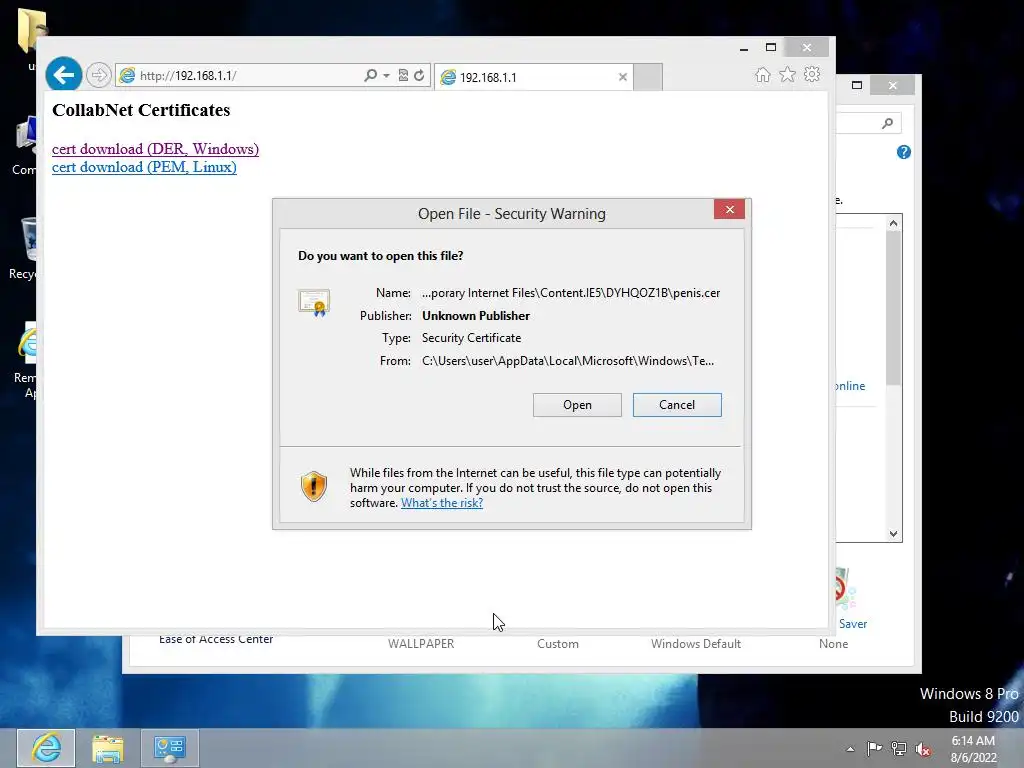
Task: Follow the cert download (DER, Windows) link
Action: (x=155, y=149)
